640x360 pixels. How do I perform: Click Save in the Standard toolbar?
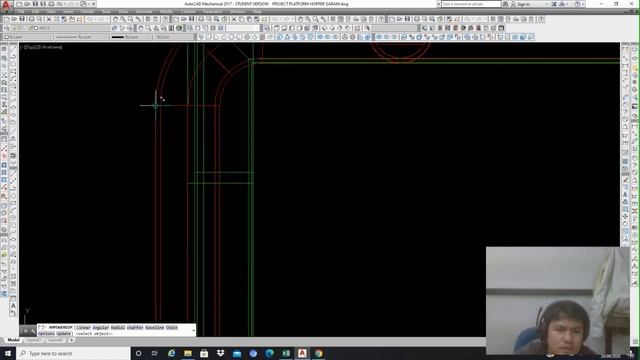[x=22, y=19]
